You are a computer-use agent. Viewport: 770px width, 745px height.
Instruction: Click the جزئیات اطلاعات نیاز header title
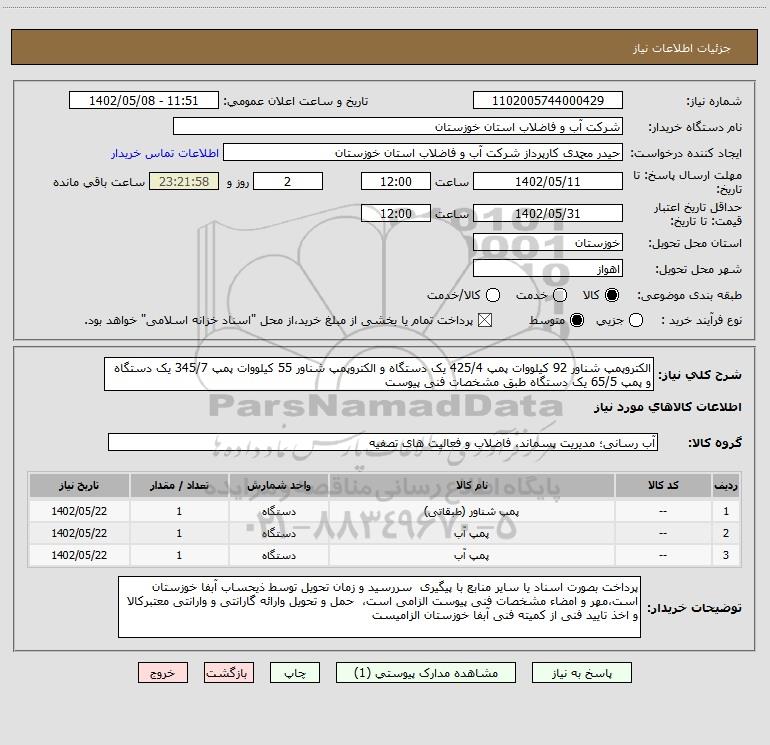click(x=682, y=48)
